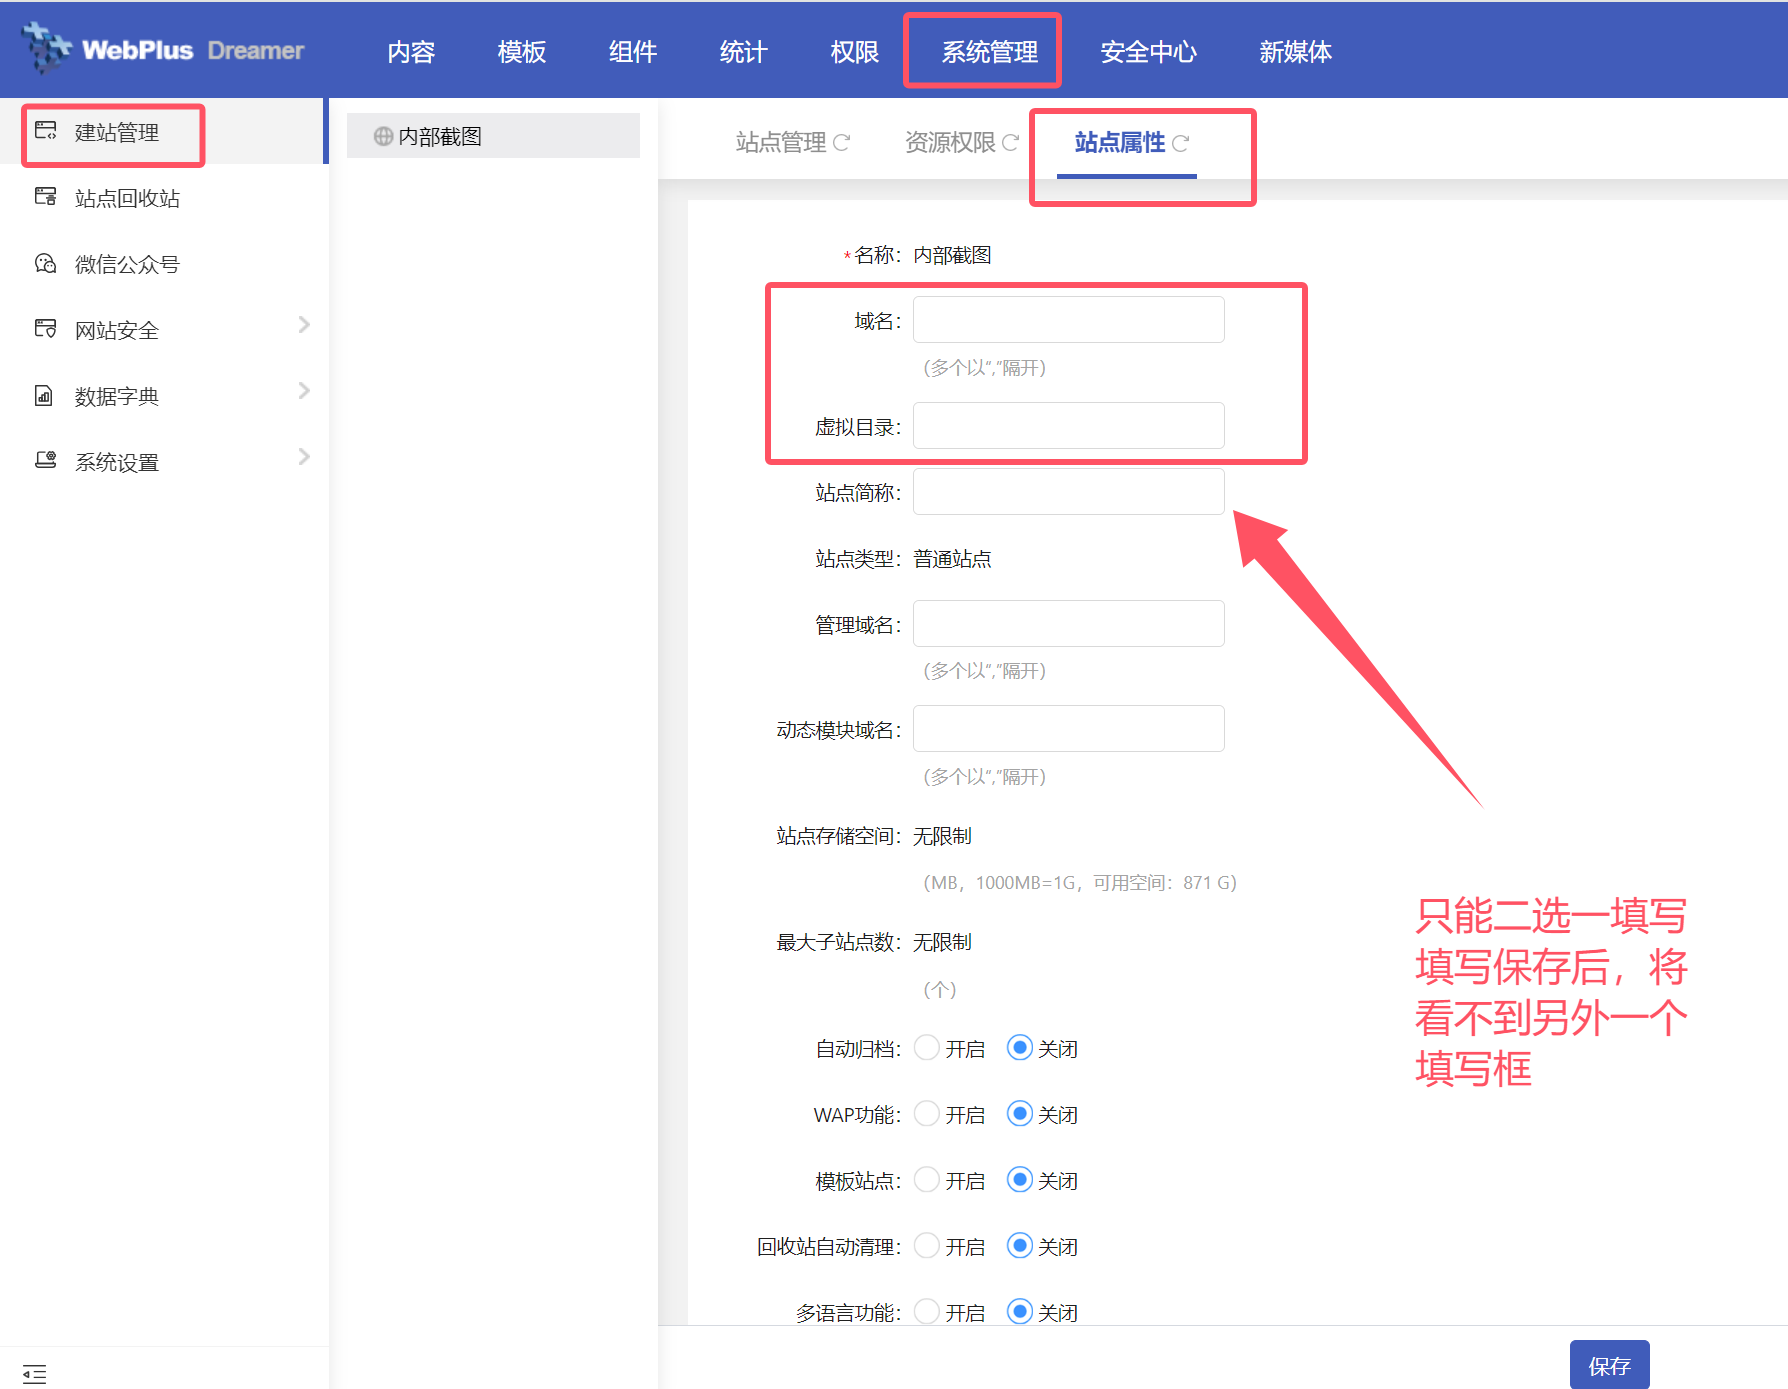Expand the 数据字典 submenu
This screenshot has height=1389, width=1788.
click(x=304, y=391)
